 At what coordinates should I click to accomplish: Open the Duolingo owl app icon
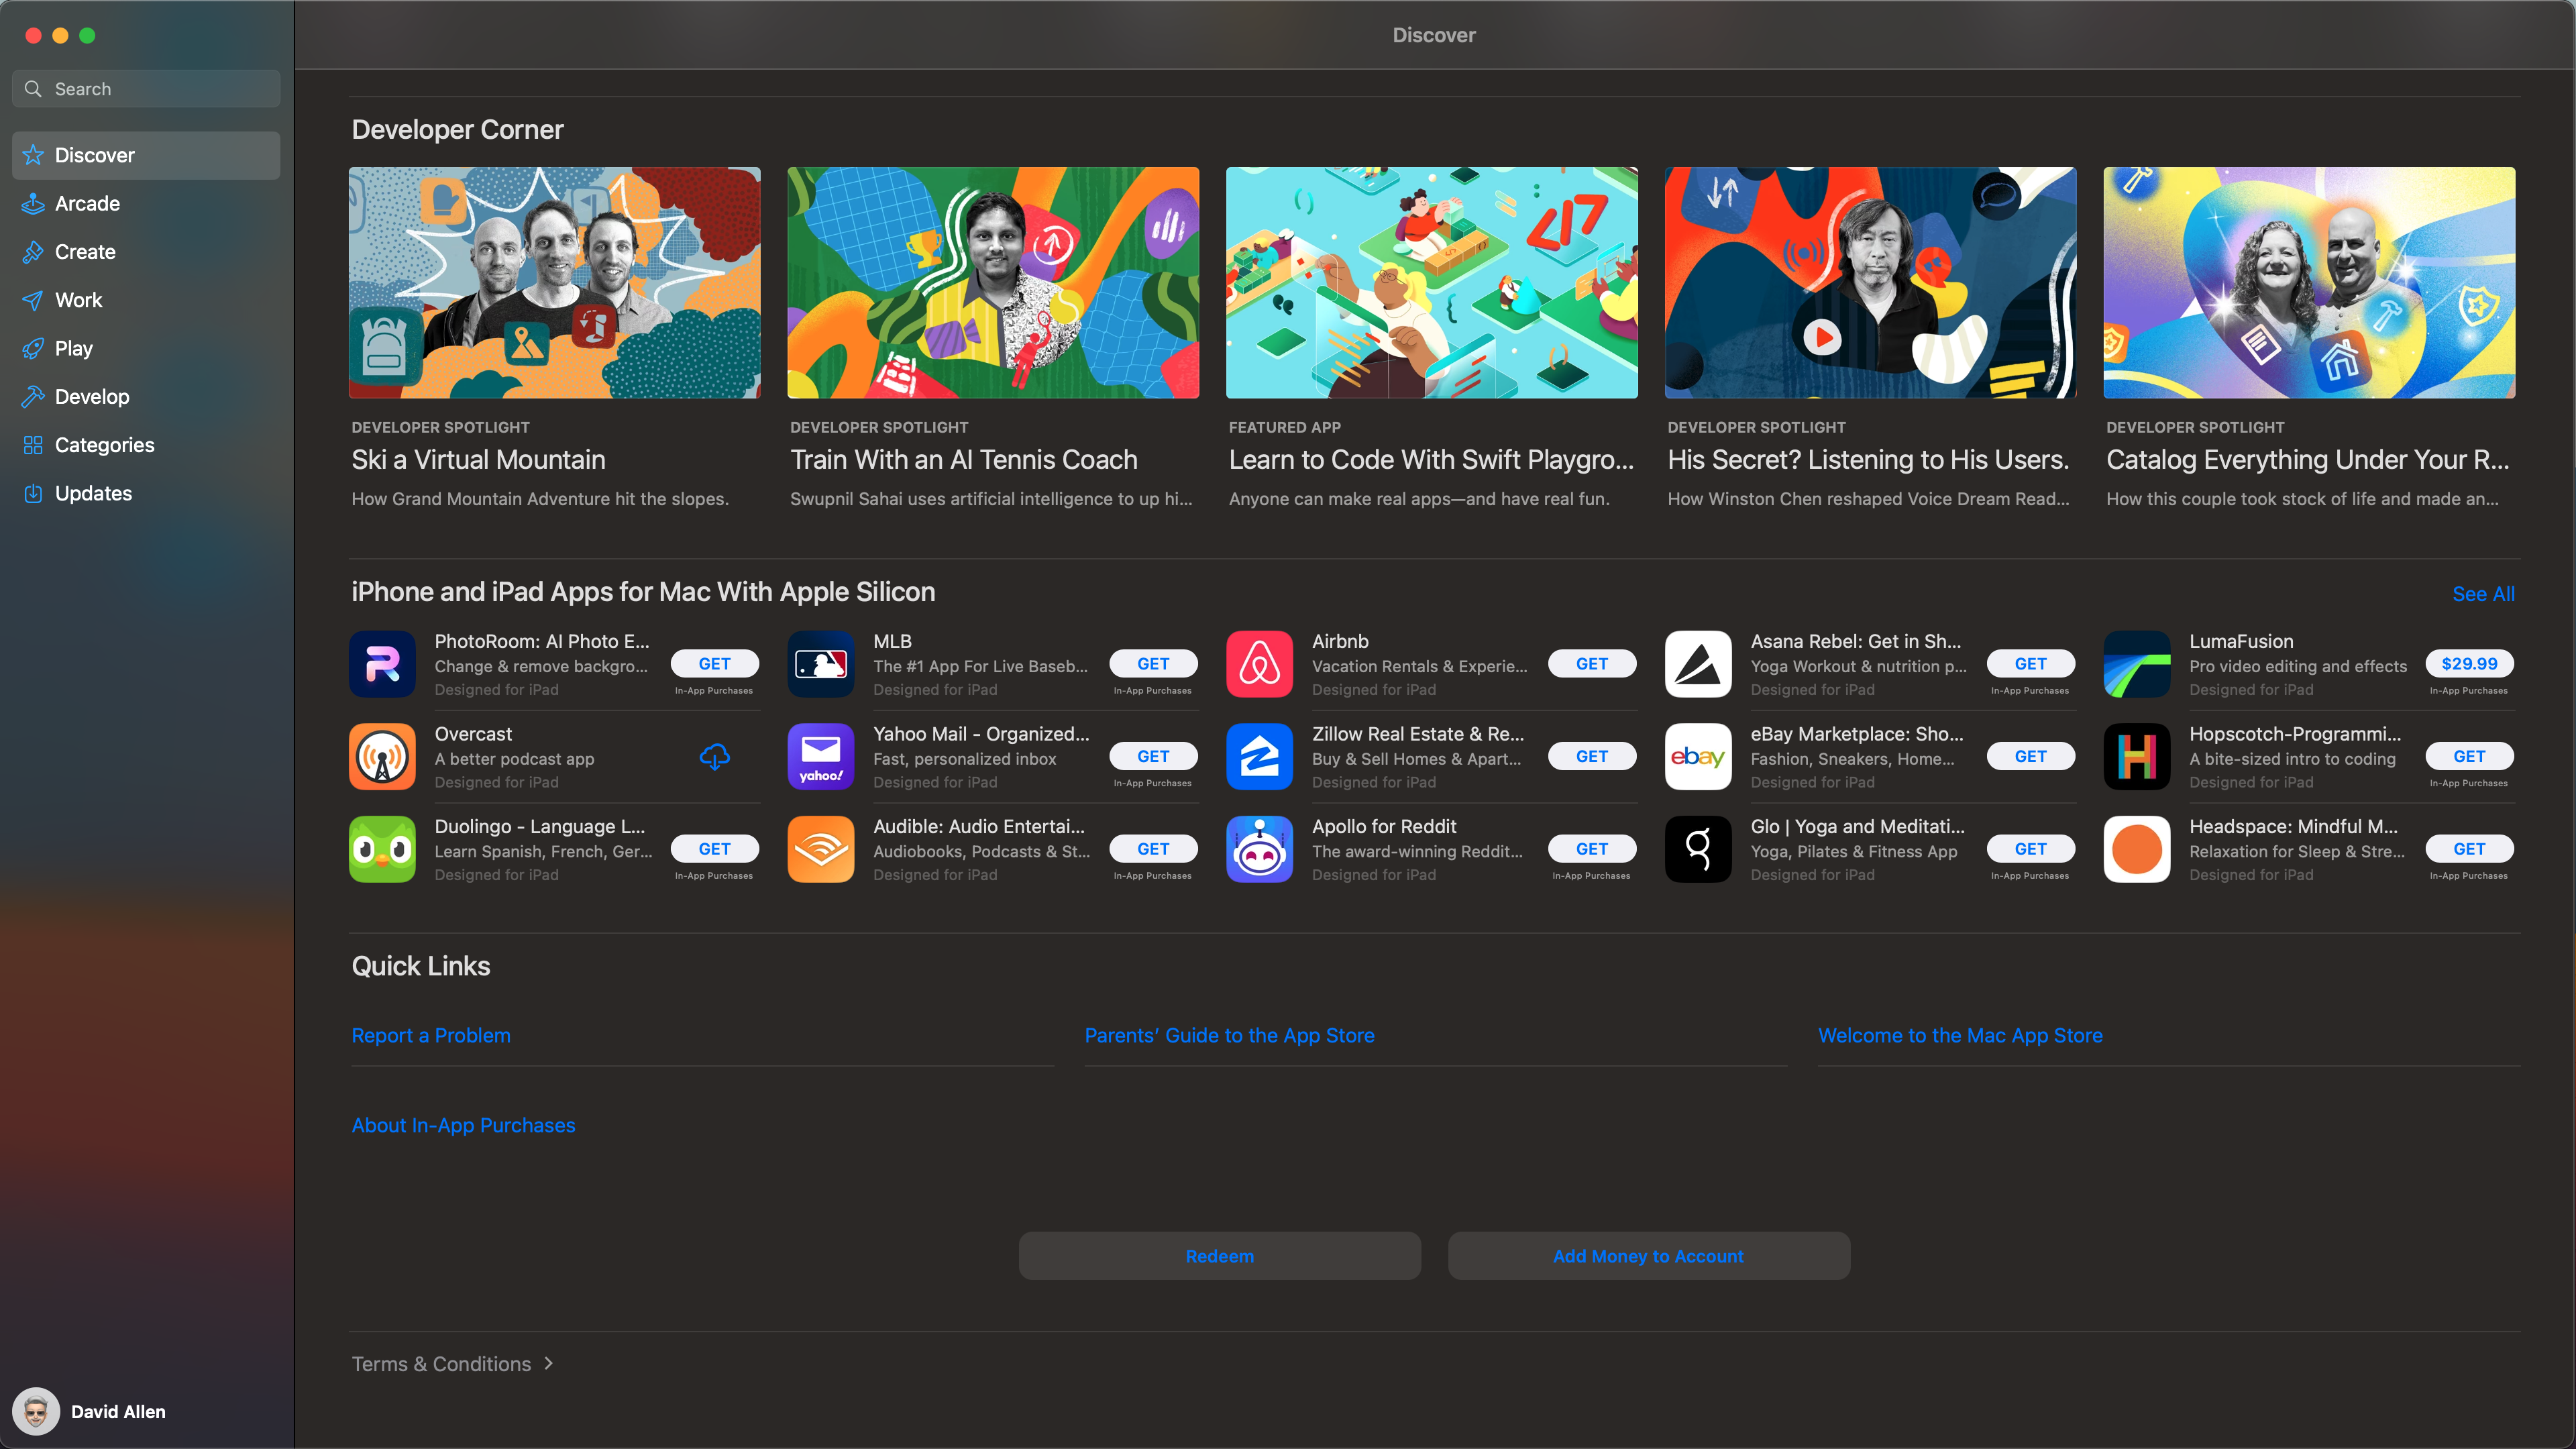382,849
